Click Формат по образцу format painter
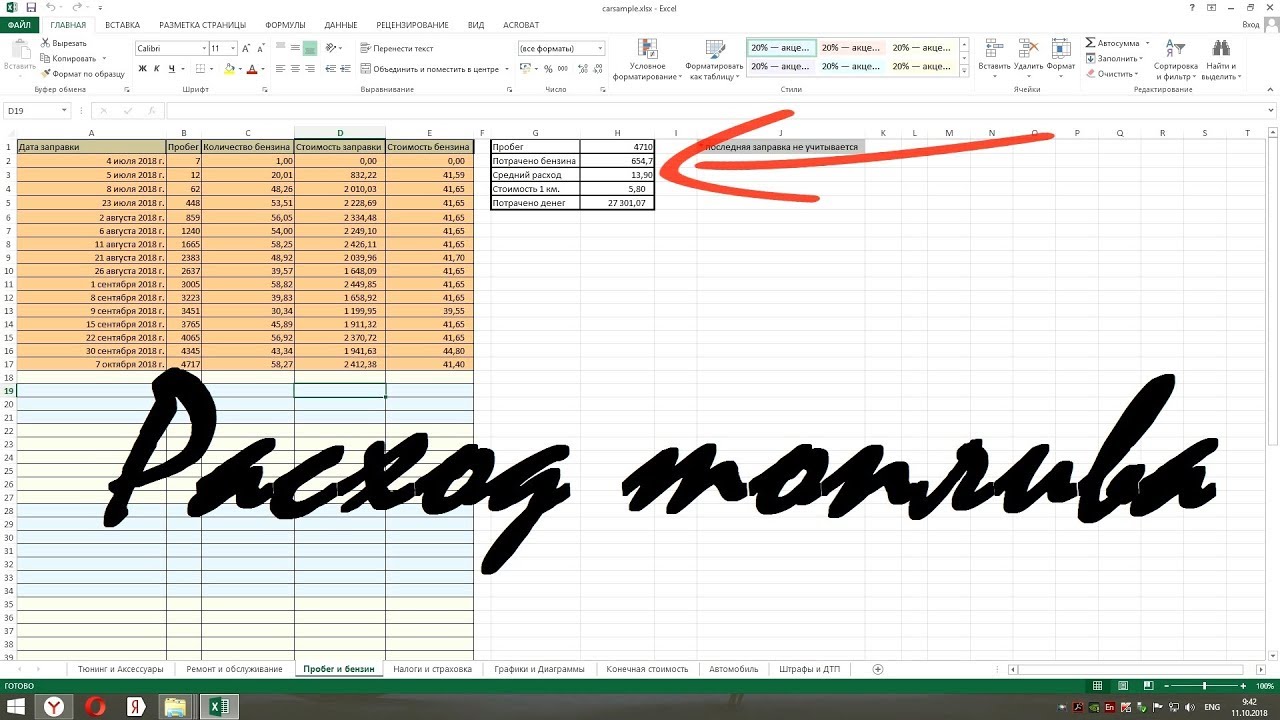The height and width of the screenshot is (720, 1280). click(82, 73)
